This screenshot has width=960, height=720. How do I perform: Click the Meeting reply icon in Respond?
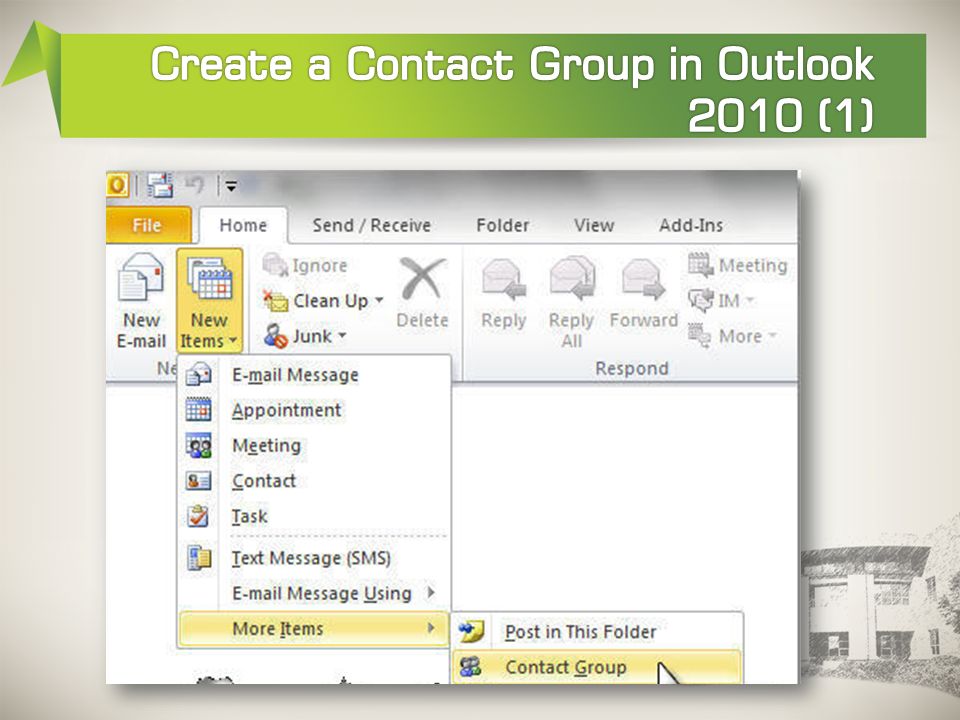point(700,265)
